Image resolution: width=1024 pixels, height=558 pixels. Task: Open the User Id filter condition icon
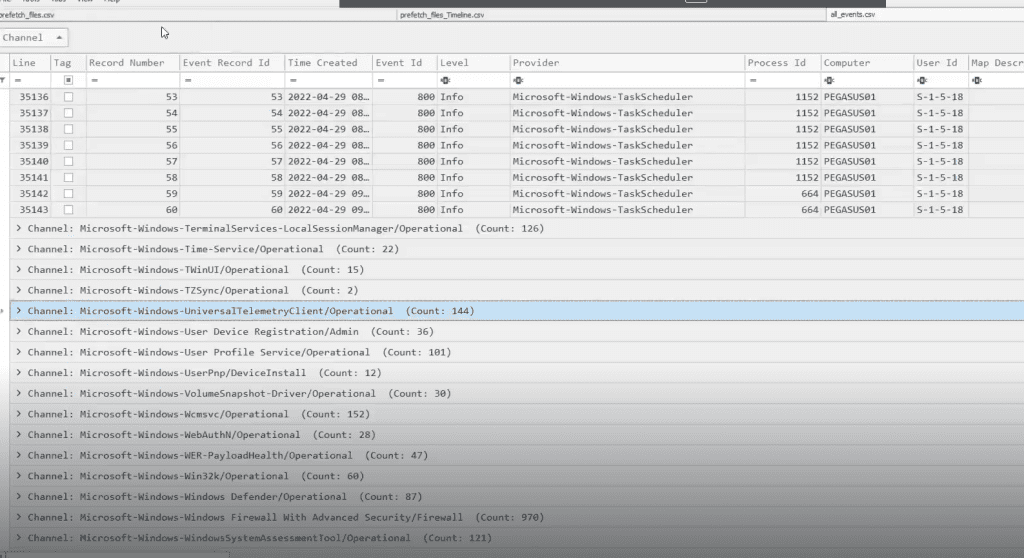coord(921,80)
